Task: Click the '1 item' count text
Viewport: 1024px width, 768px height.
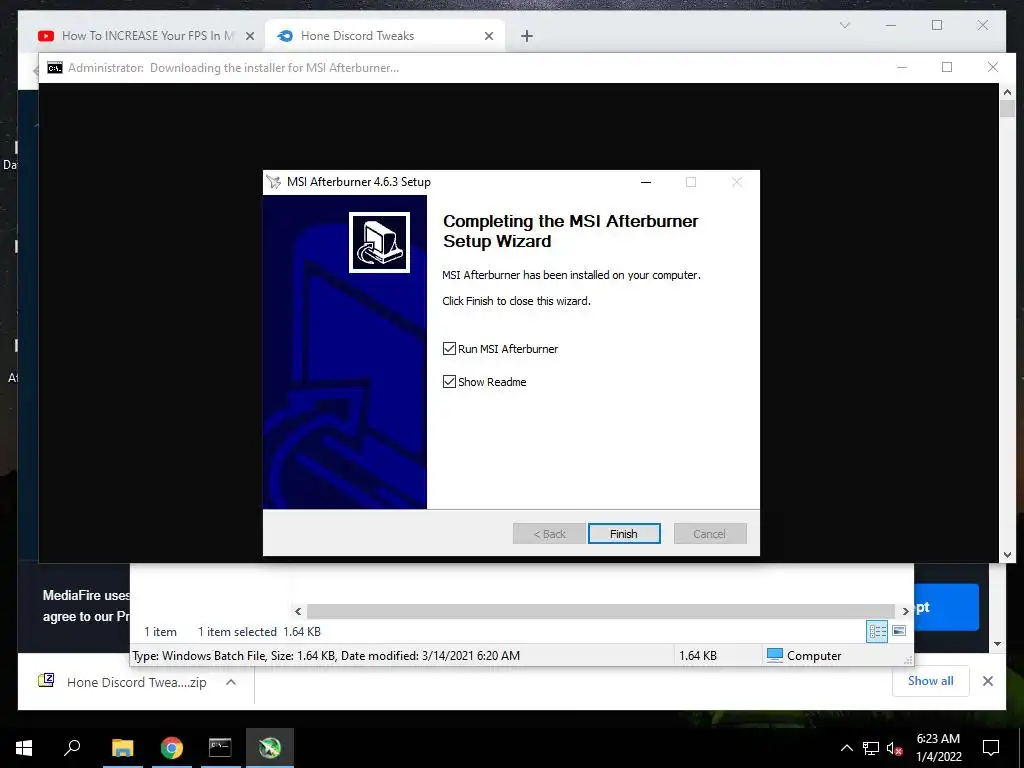Action: 160,632
